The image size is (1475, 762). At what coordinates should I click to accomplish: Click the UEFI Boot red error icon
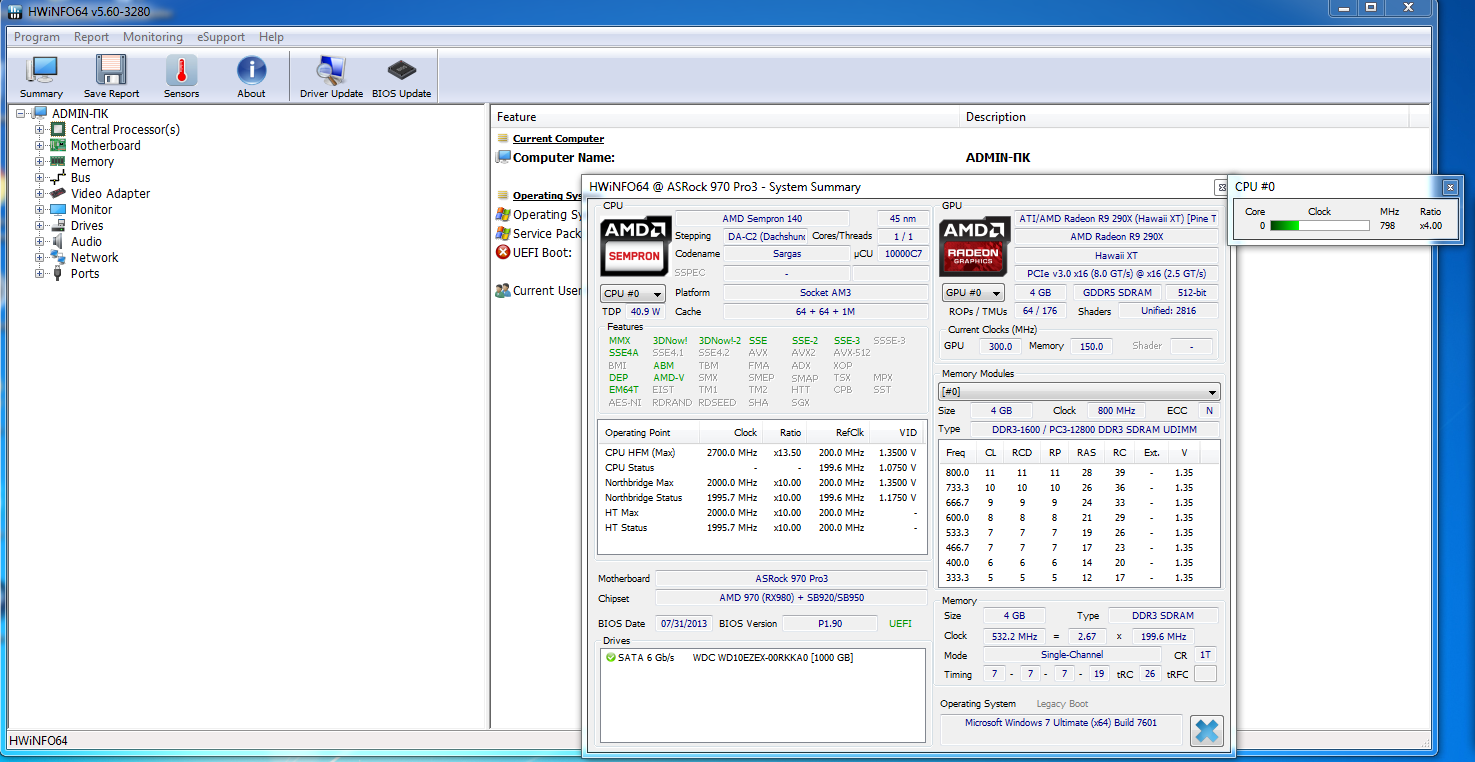503,252
